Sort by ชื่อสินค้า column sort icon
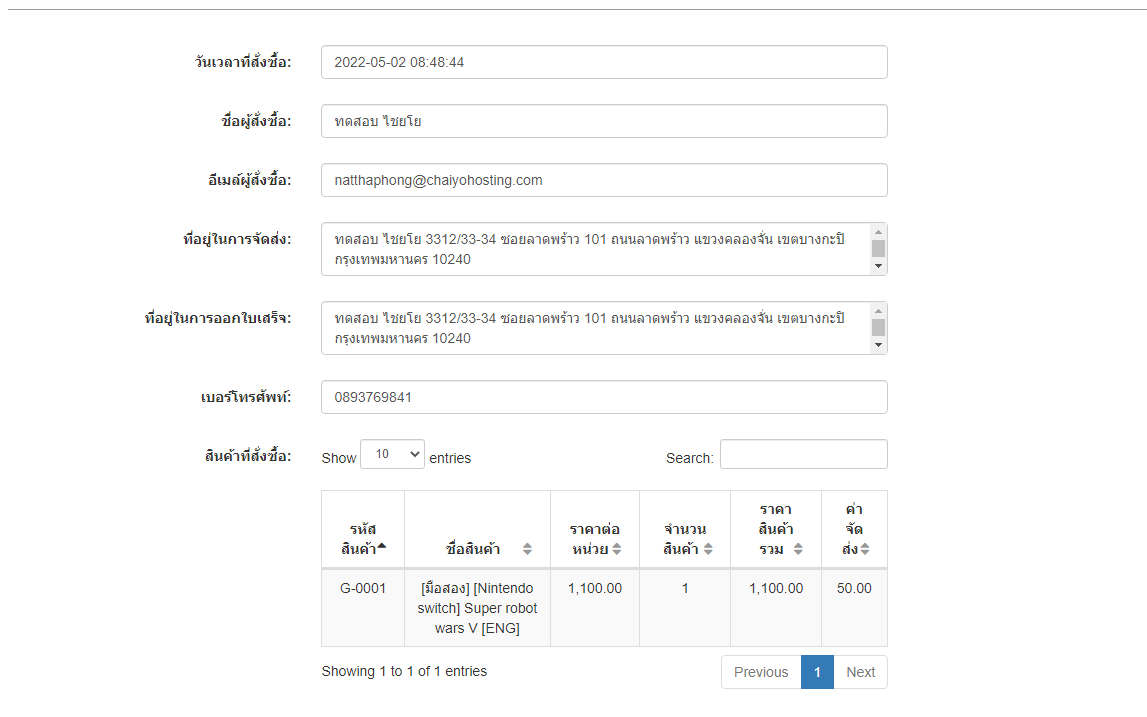Screen dimensions: 1147x717 coord(527,549)
